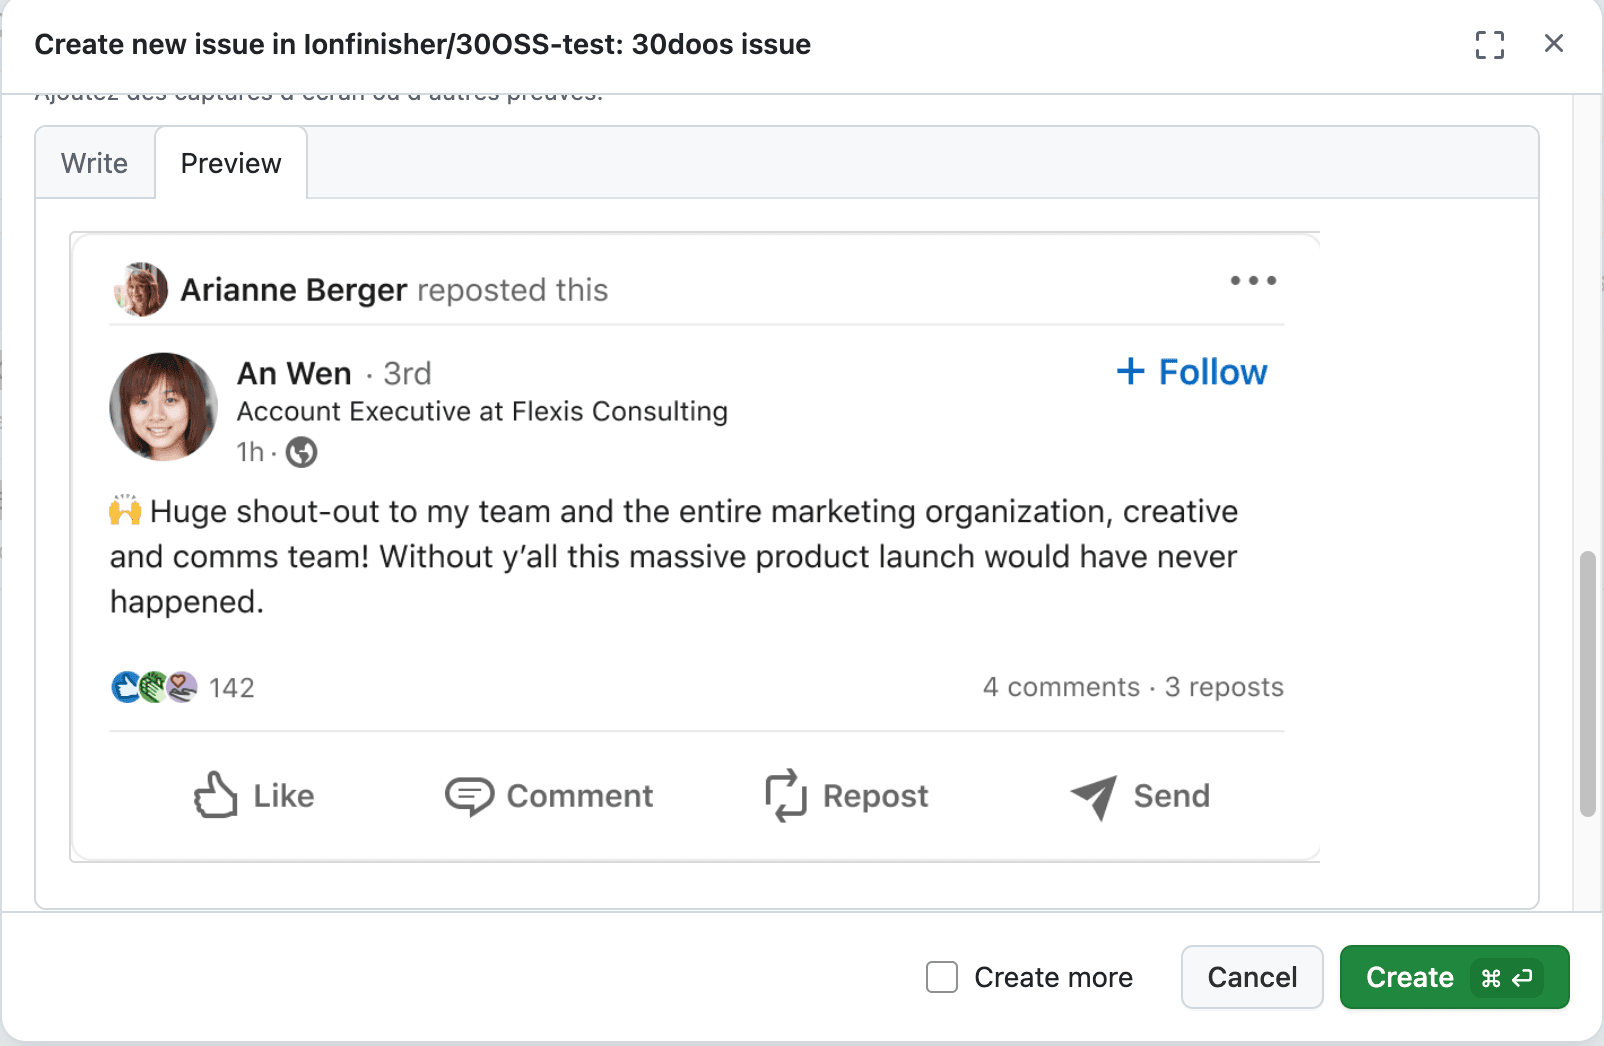View the 3 reposts link

coord(1224,687)
